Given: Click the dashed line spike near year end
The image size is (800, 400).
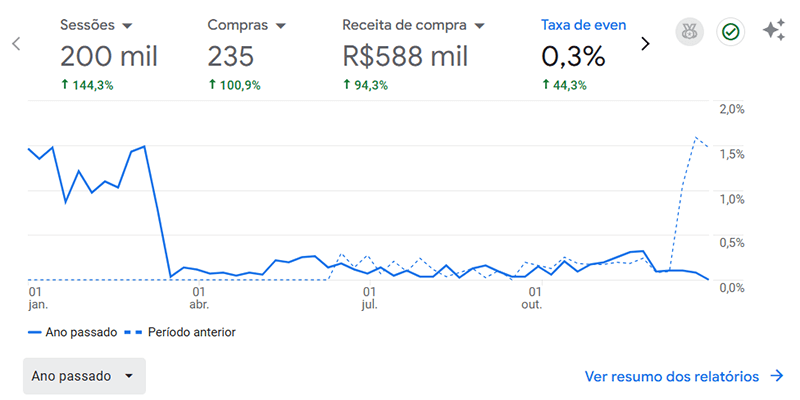Looking at the screenshot, I should 695,137.
